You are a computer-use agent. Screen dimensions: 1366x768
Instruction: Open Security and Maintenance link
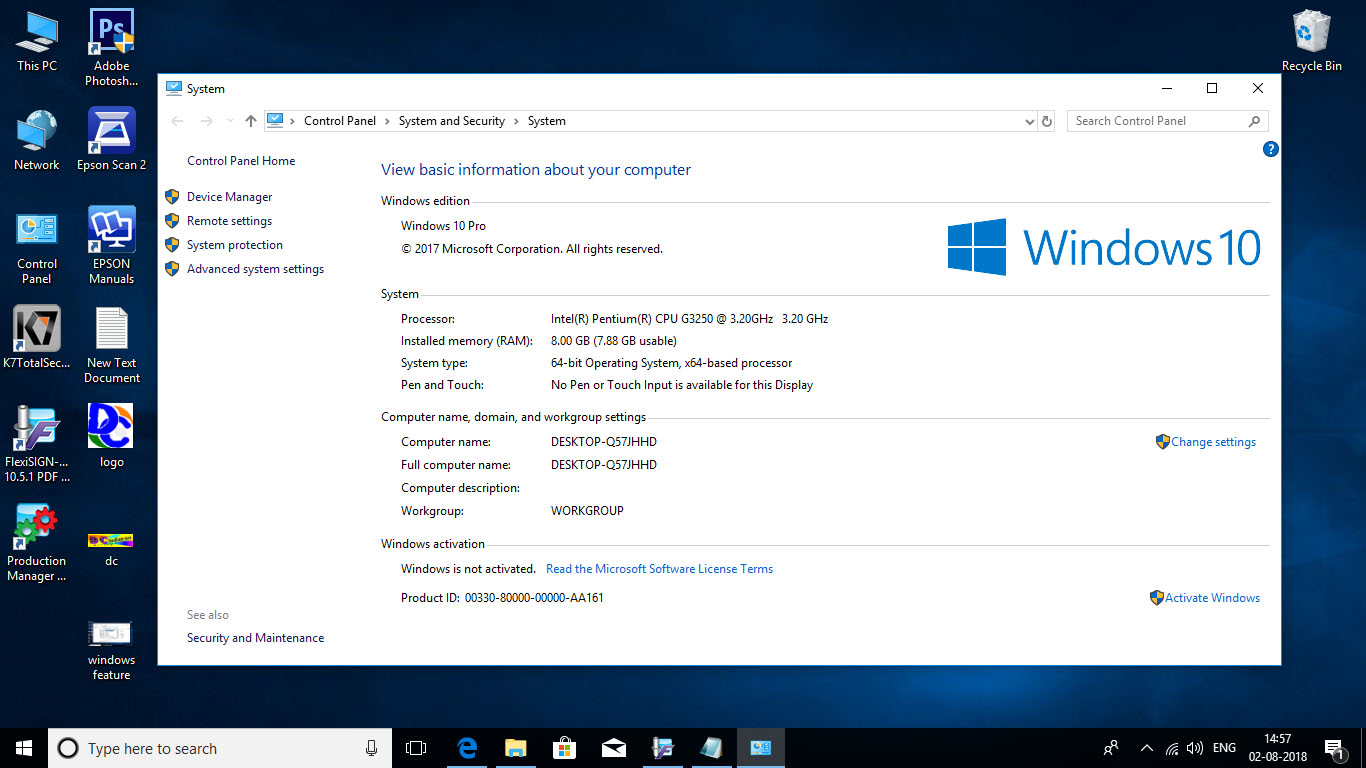(255, 638)
